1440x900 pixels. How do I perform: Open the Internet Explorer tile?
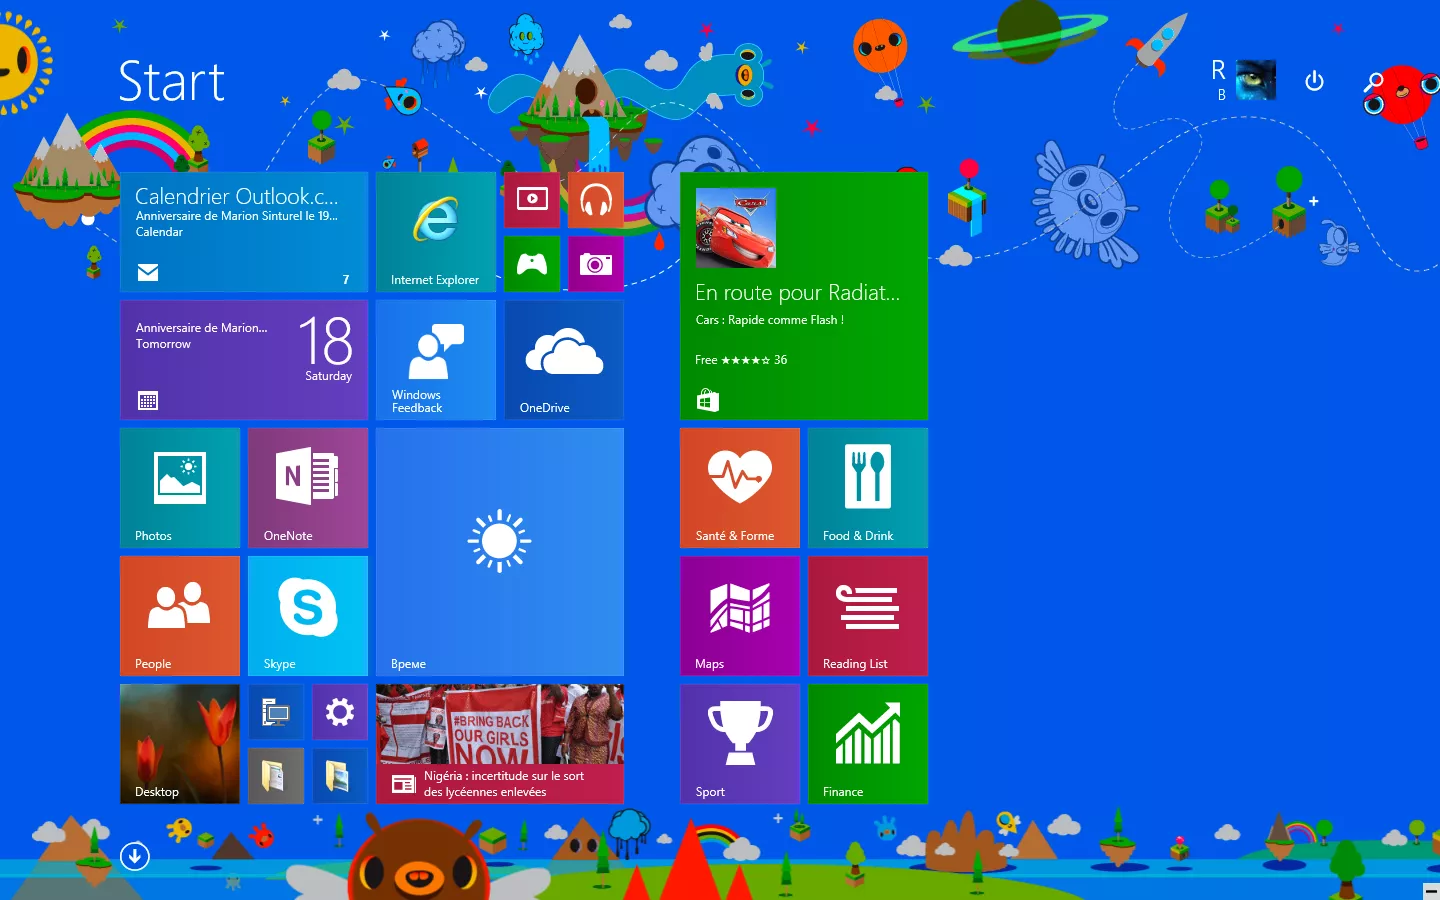point(436,232)
